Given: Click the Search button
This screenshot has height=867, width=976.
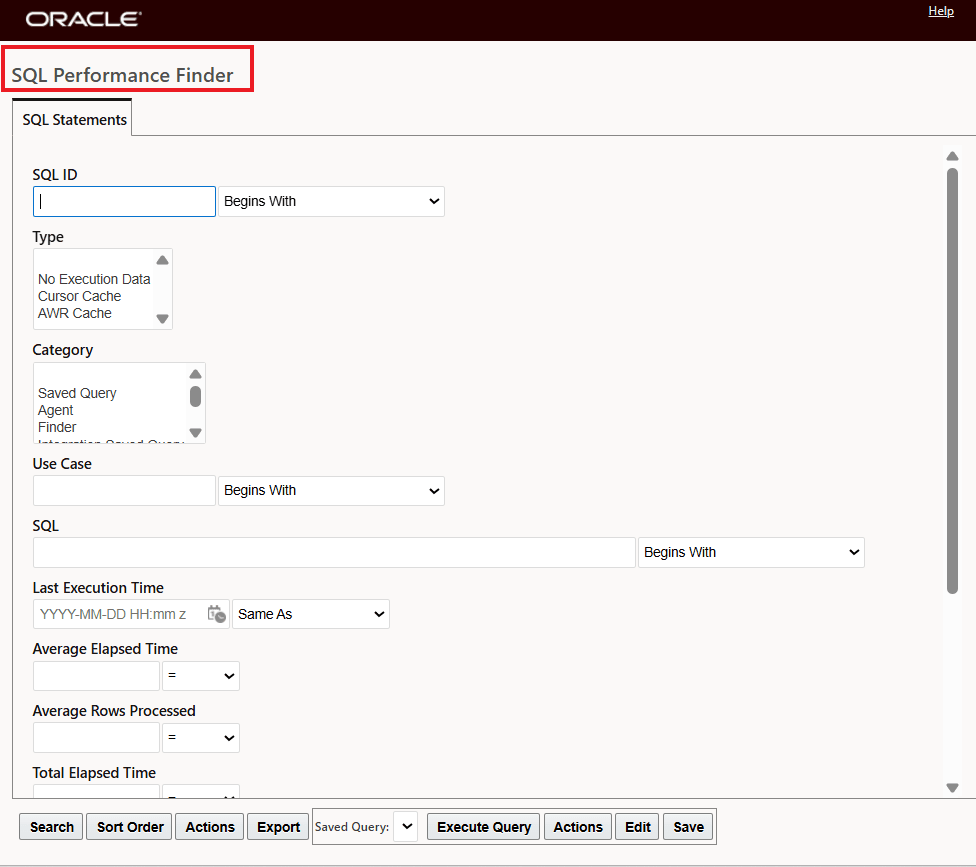Looking at the screenshot, I should coord(50,827).
